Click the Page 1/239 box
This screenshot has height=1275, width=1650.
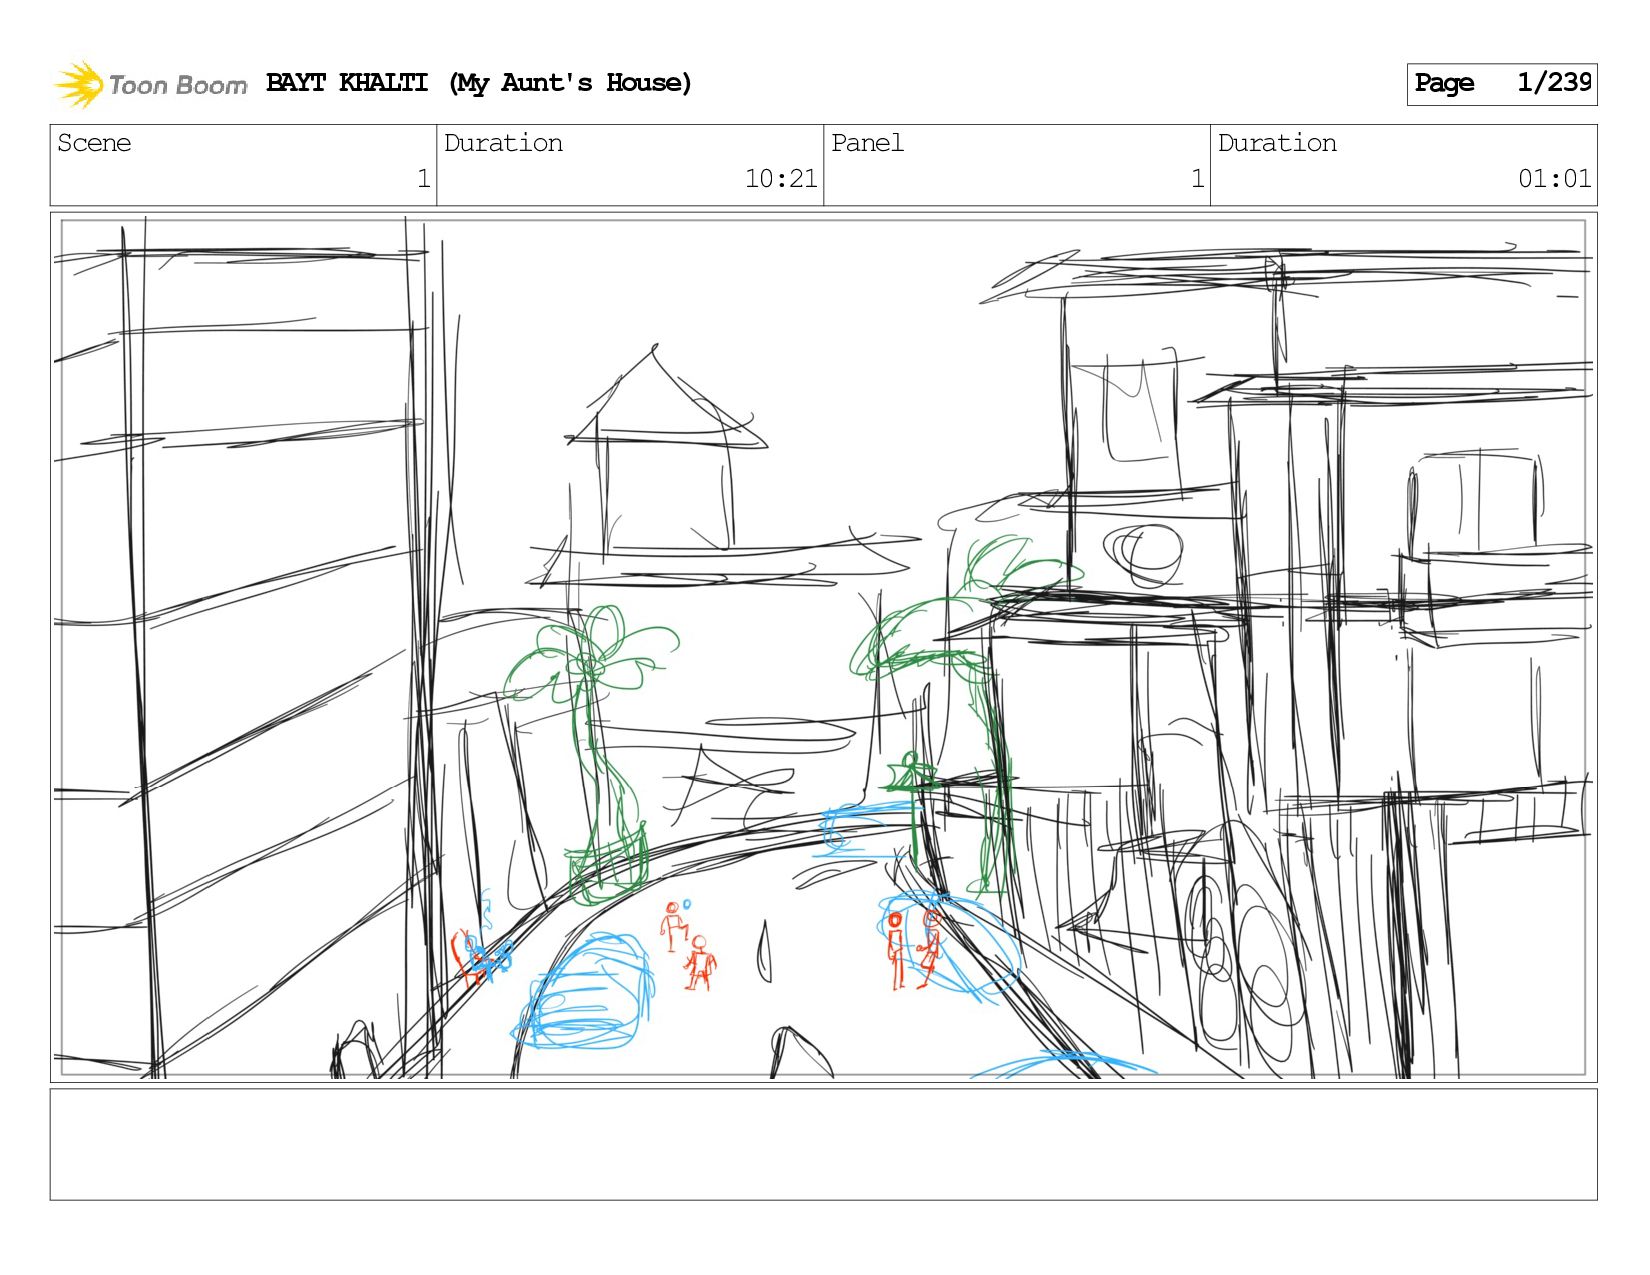(1501, 84)
